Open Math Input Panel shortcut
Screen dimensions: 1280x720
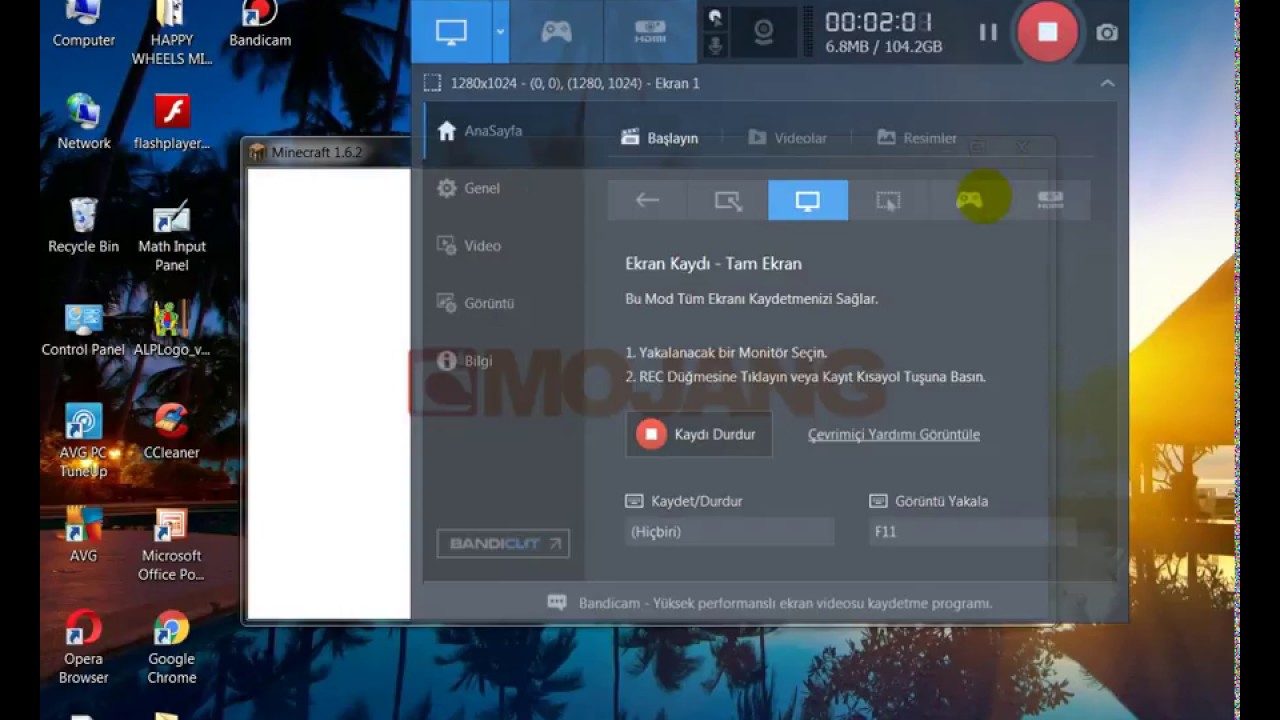tap(172, 235)
